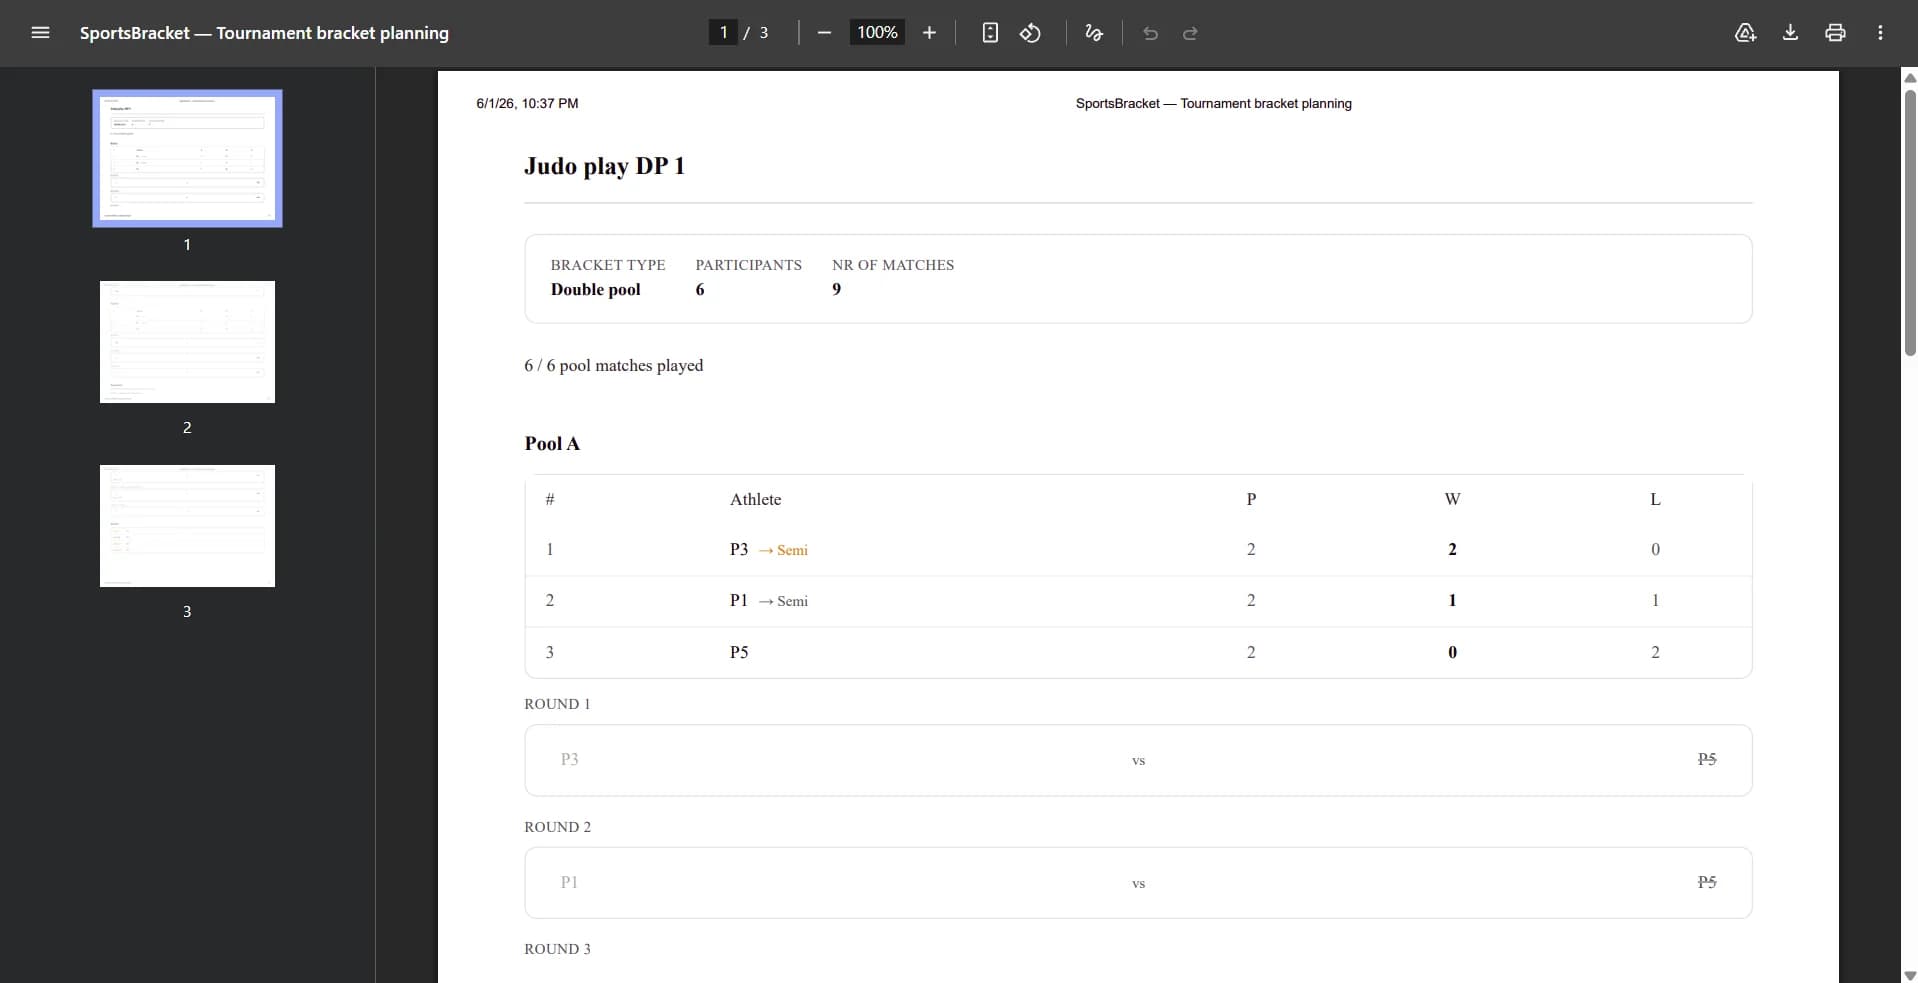Click the scrollbar up arrow
The image size is (1918, 983).
(x=1910, y=77)
